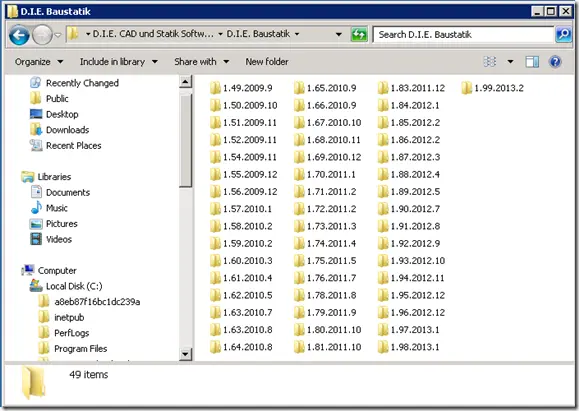The image size is (579, 411).
Task: Select Recently Changed in navigation pane
Action: click(74, 83)
